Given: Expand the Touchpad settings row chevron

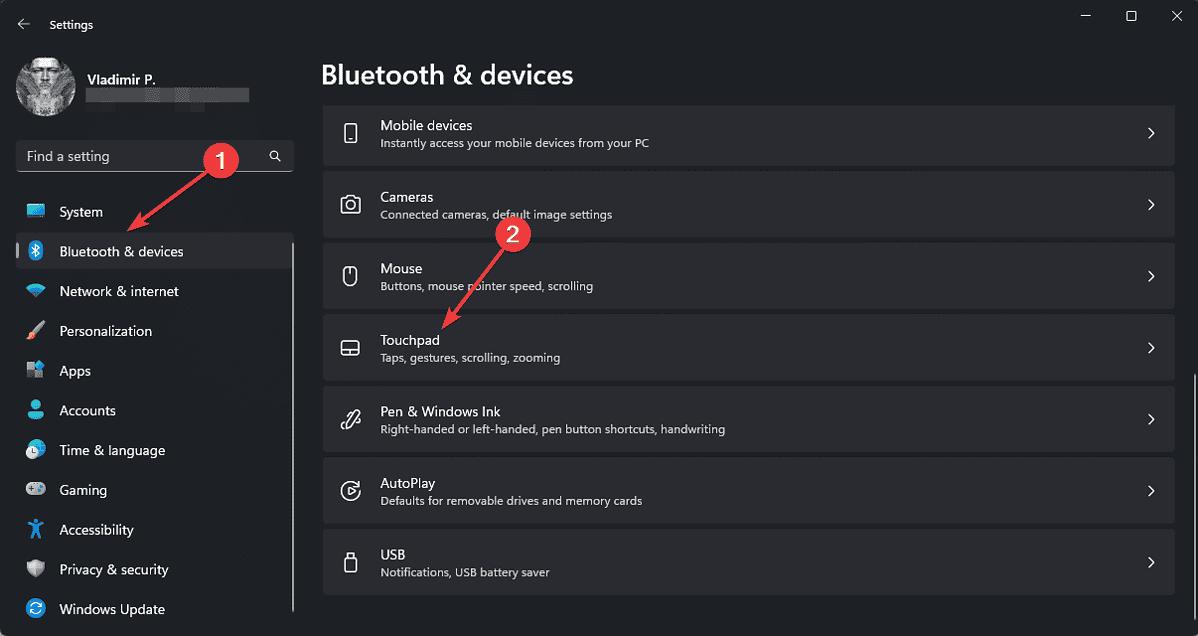Looking at the screenshot, I should (1151, 347).
